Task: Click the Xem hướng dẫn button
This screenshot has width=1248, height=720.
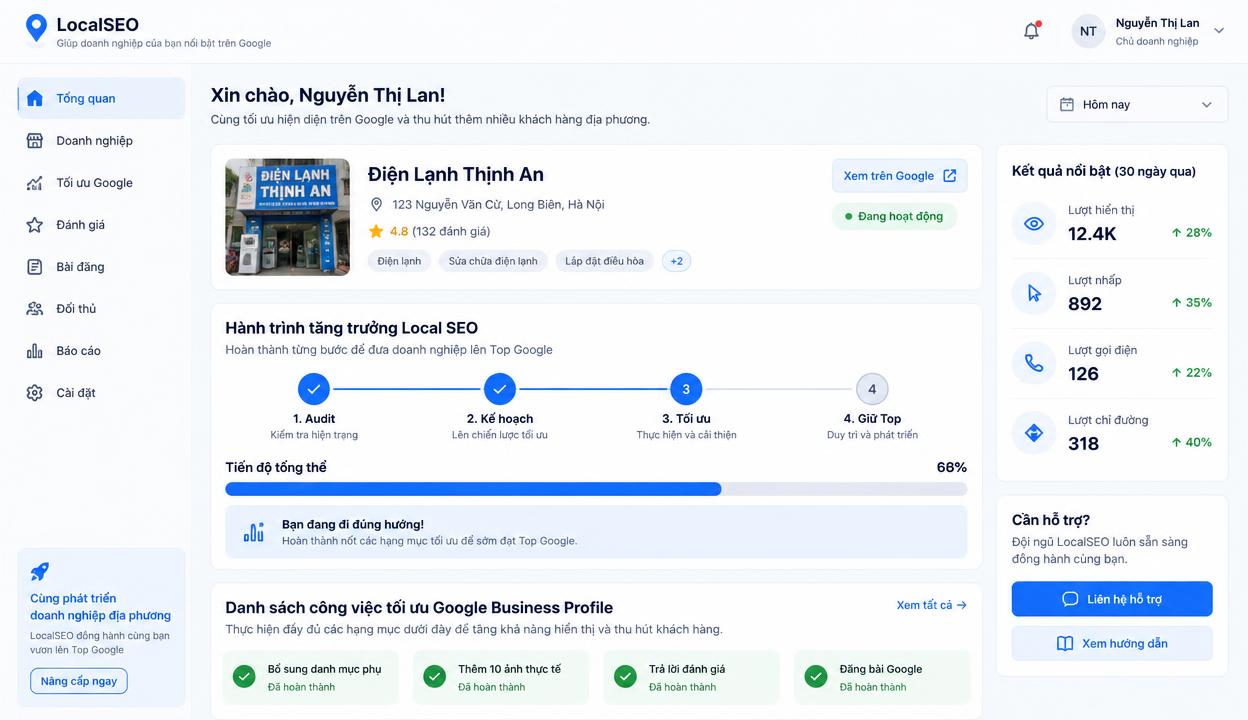Action: point(1112,643)
